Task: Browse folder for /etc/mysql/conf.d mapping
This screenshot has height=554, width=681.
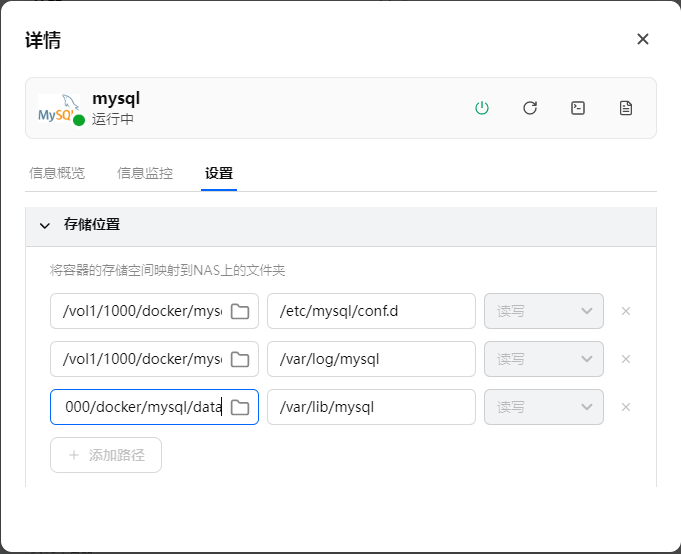Action: pyautogui.click(x=240, y=311)
